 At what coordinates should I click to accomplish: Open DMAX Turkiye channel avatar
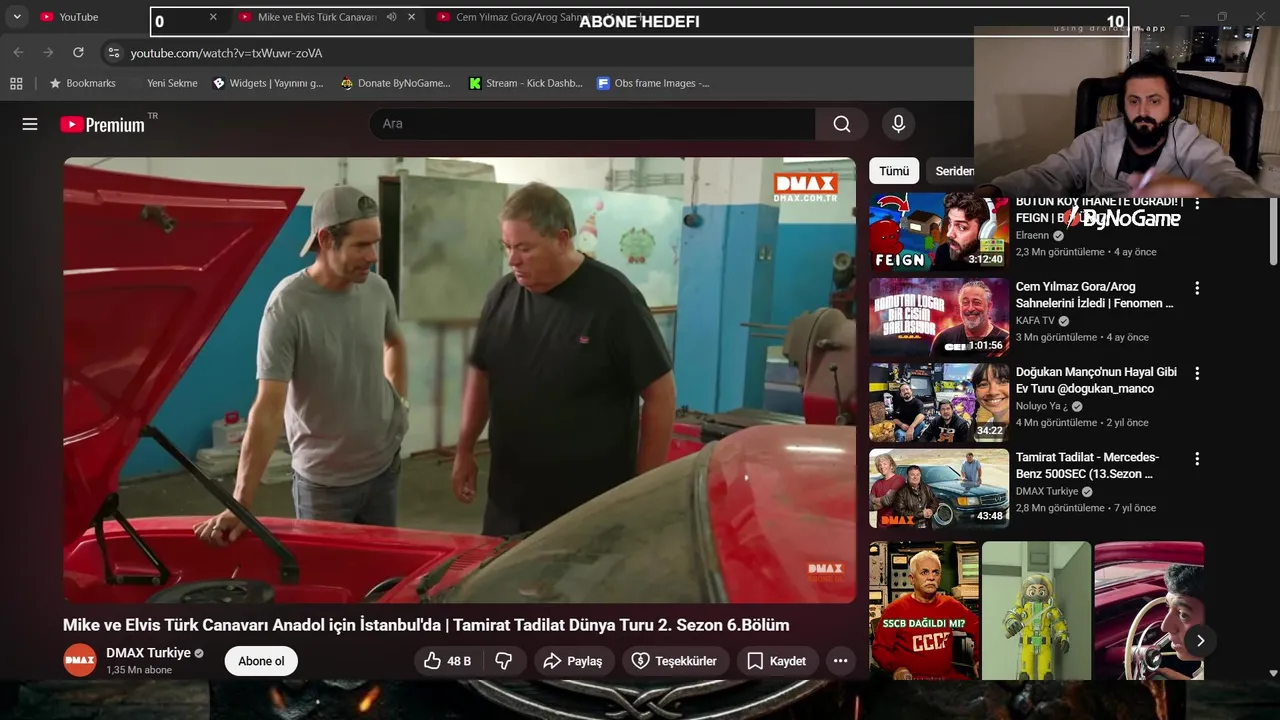tap(80, 660)
